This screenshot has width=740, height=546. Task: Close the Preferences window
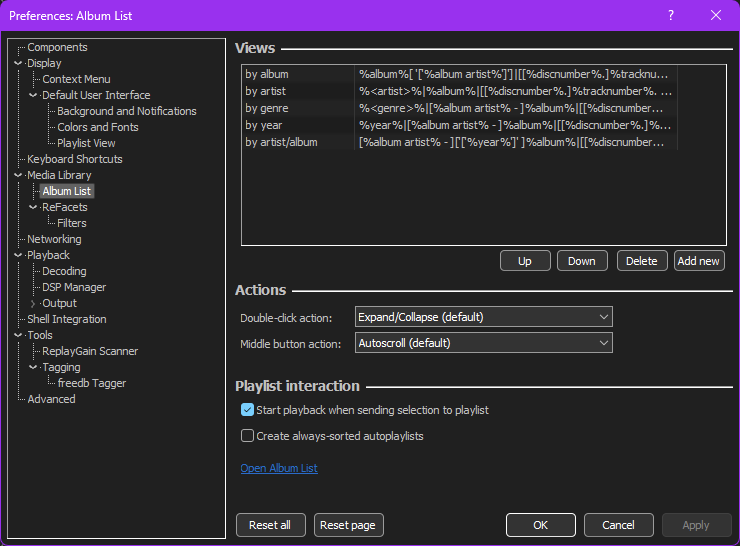tap(715, 16)
